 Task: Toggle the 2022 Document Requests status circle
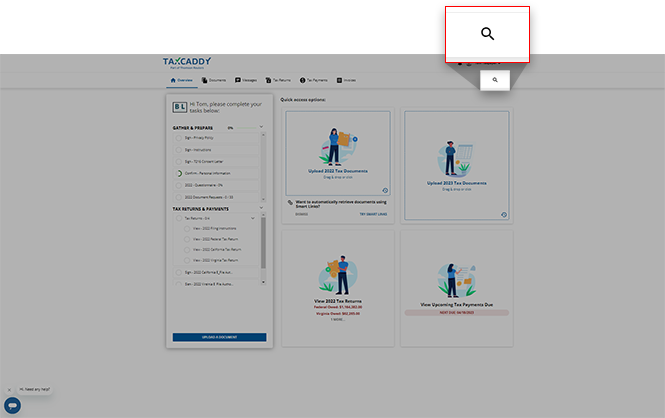coord(179,197)
